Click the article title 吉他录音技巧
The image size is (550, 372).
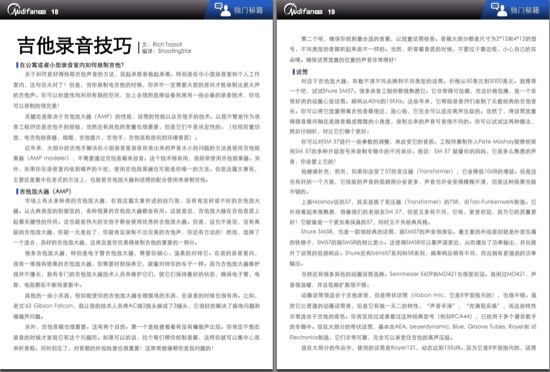[75, 46]
